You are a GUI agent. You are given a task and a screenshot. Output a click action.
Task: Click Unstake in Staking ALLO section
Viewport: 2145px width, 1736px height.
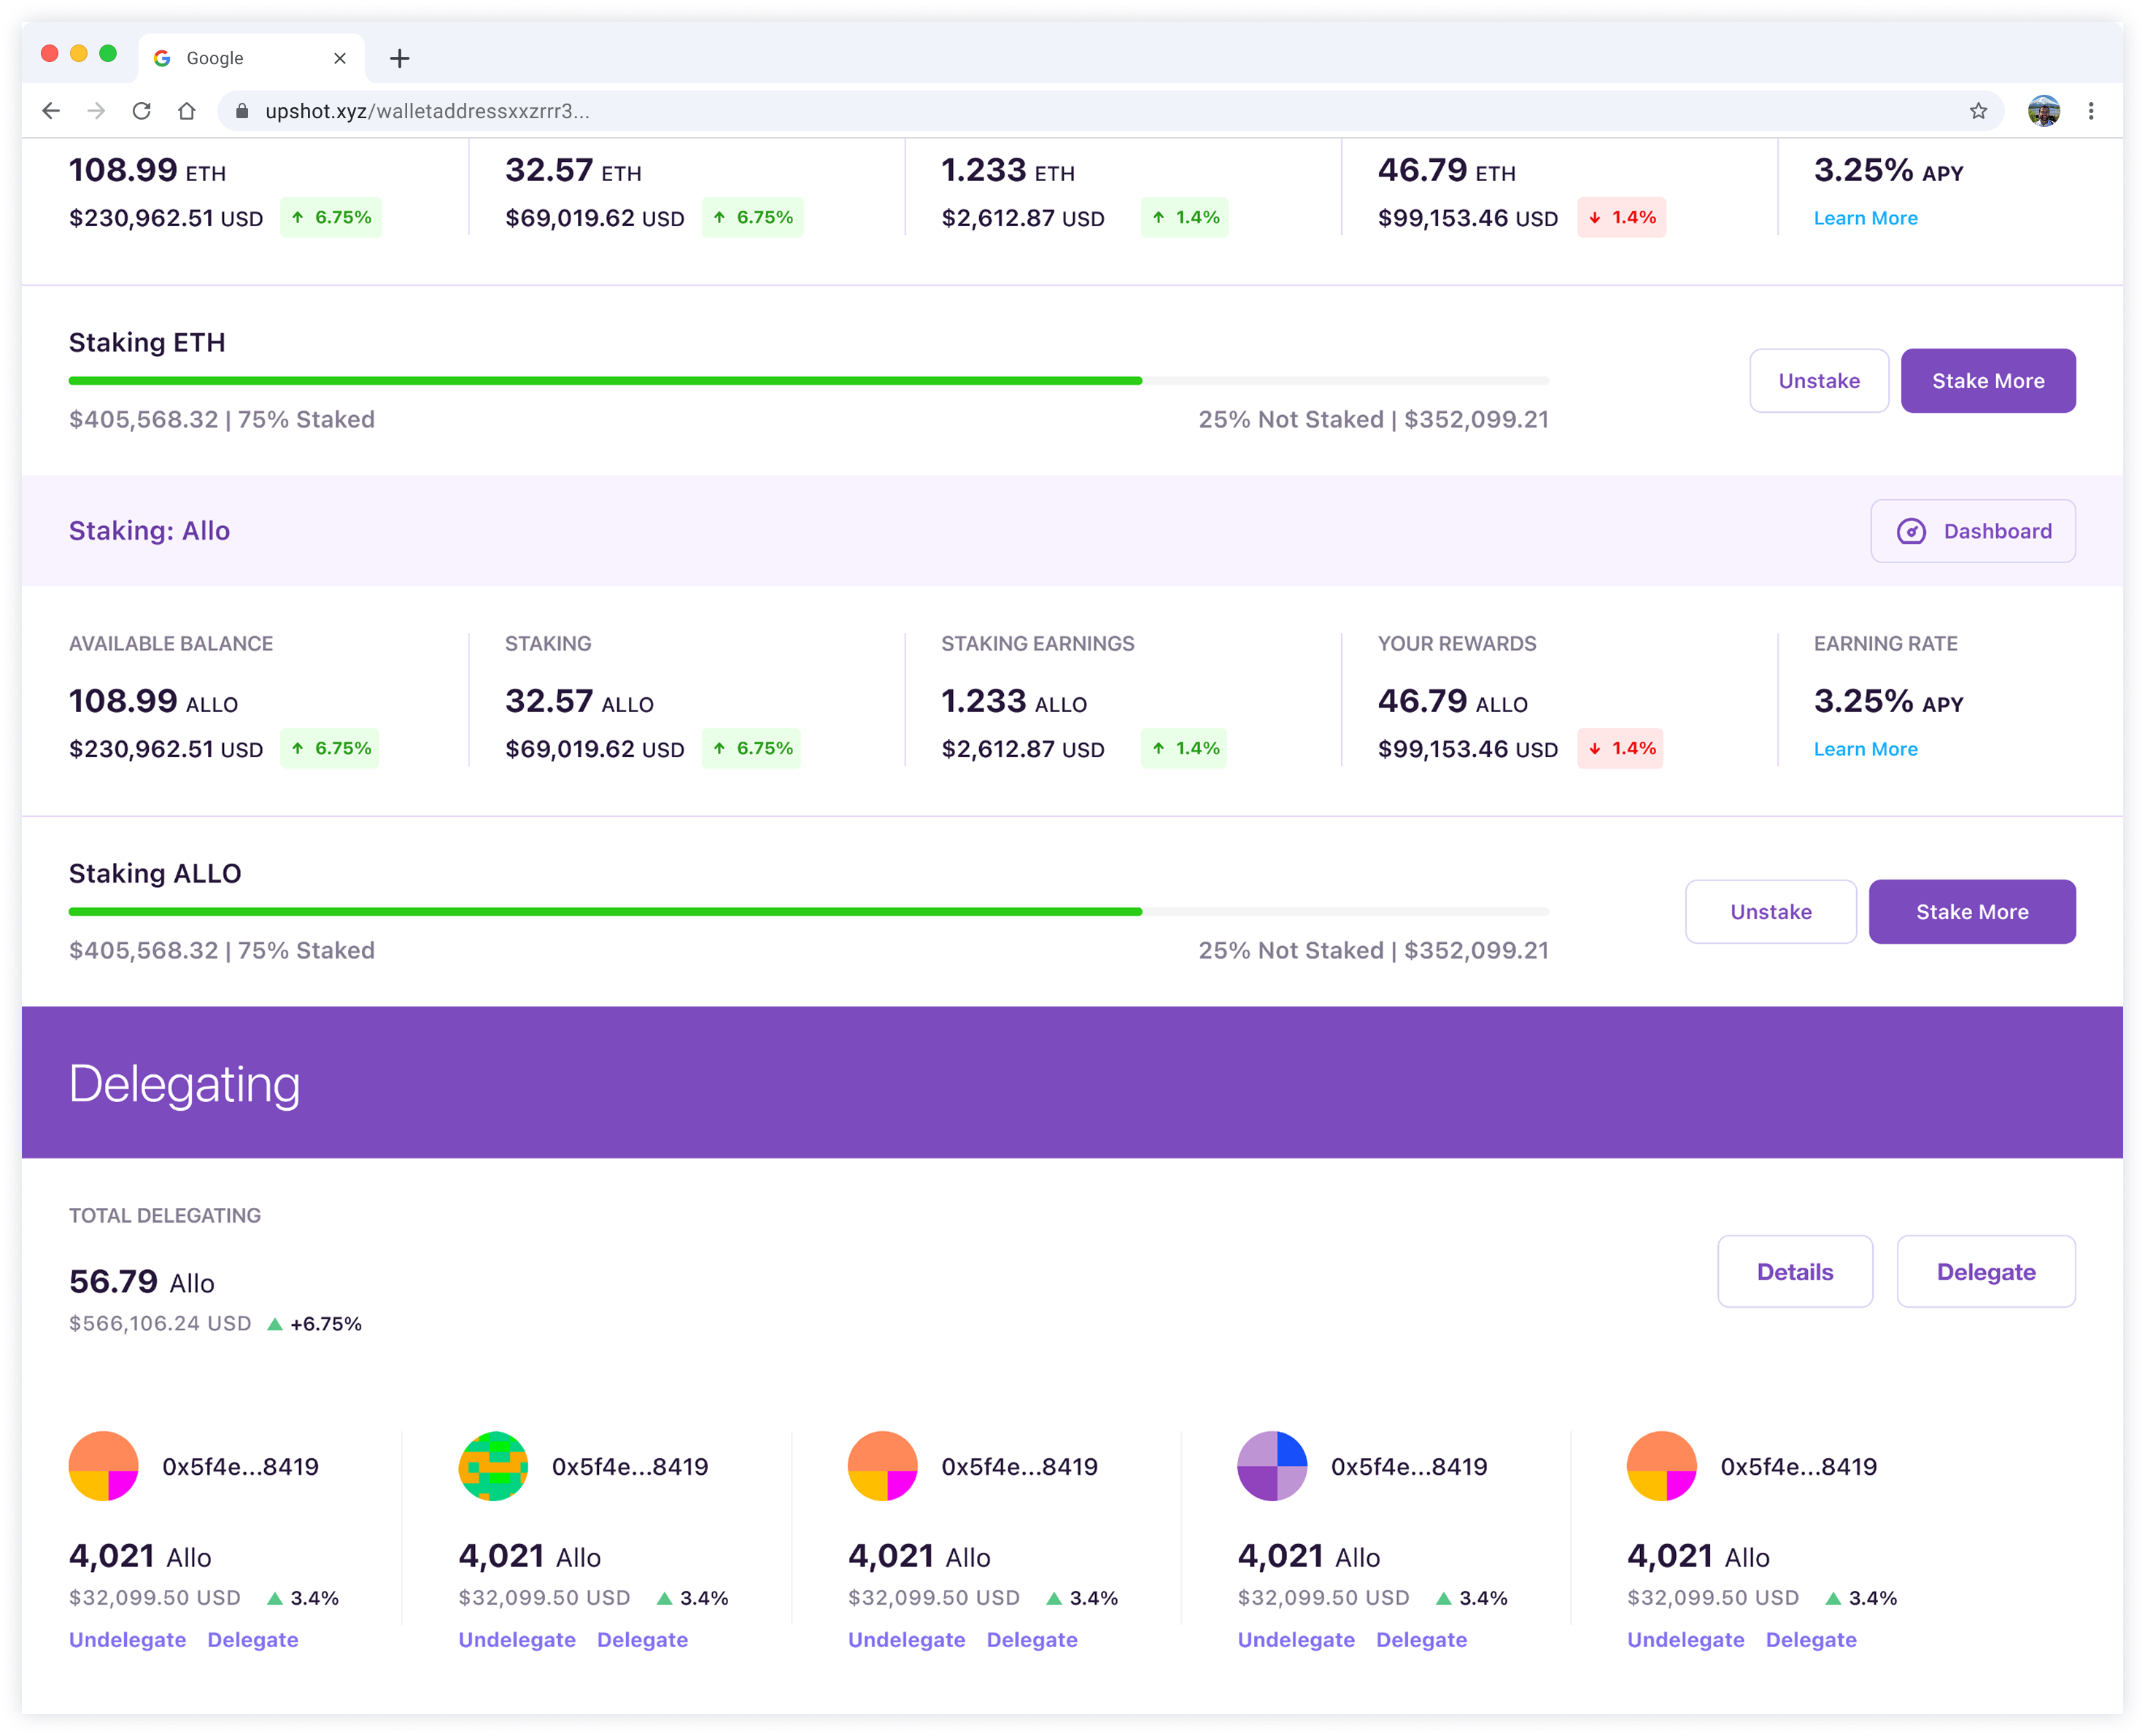point(1770,912)
